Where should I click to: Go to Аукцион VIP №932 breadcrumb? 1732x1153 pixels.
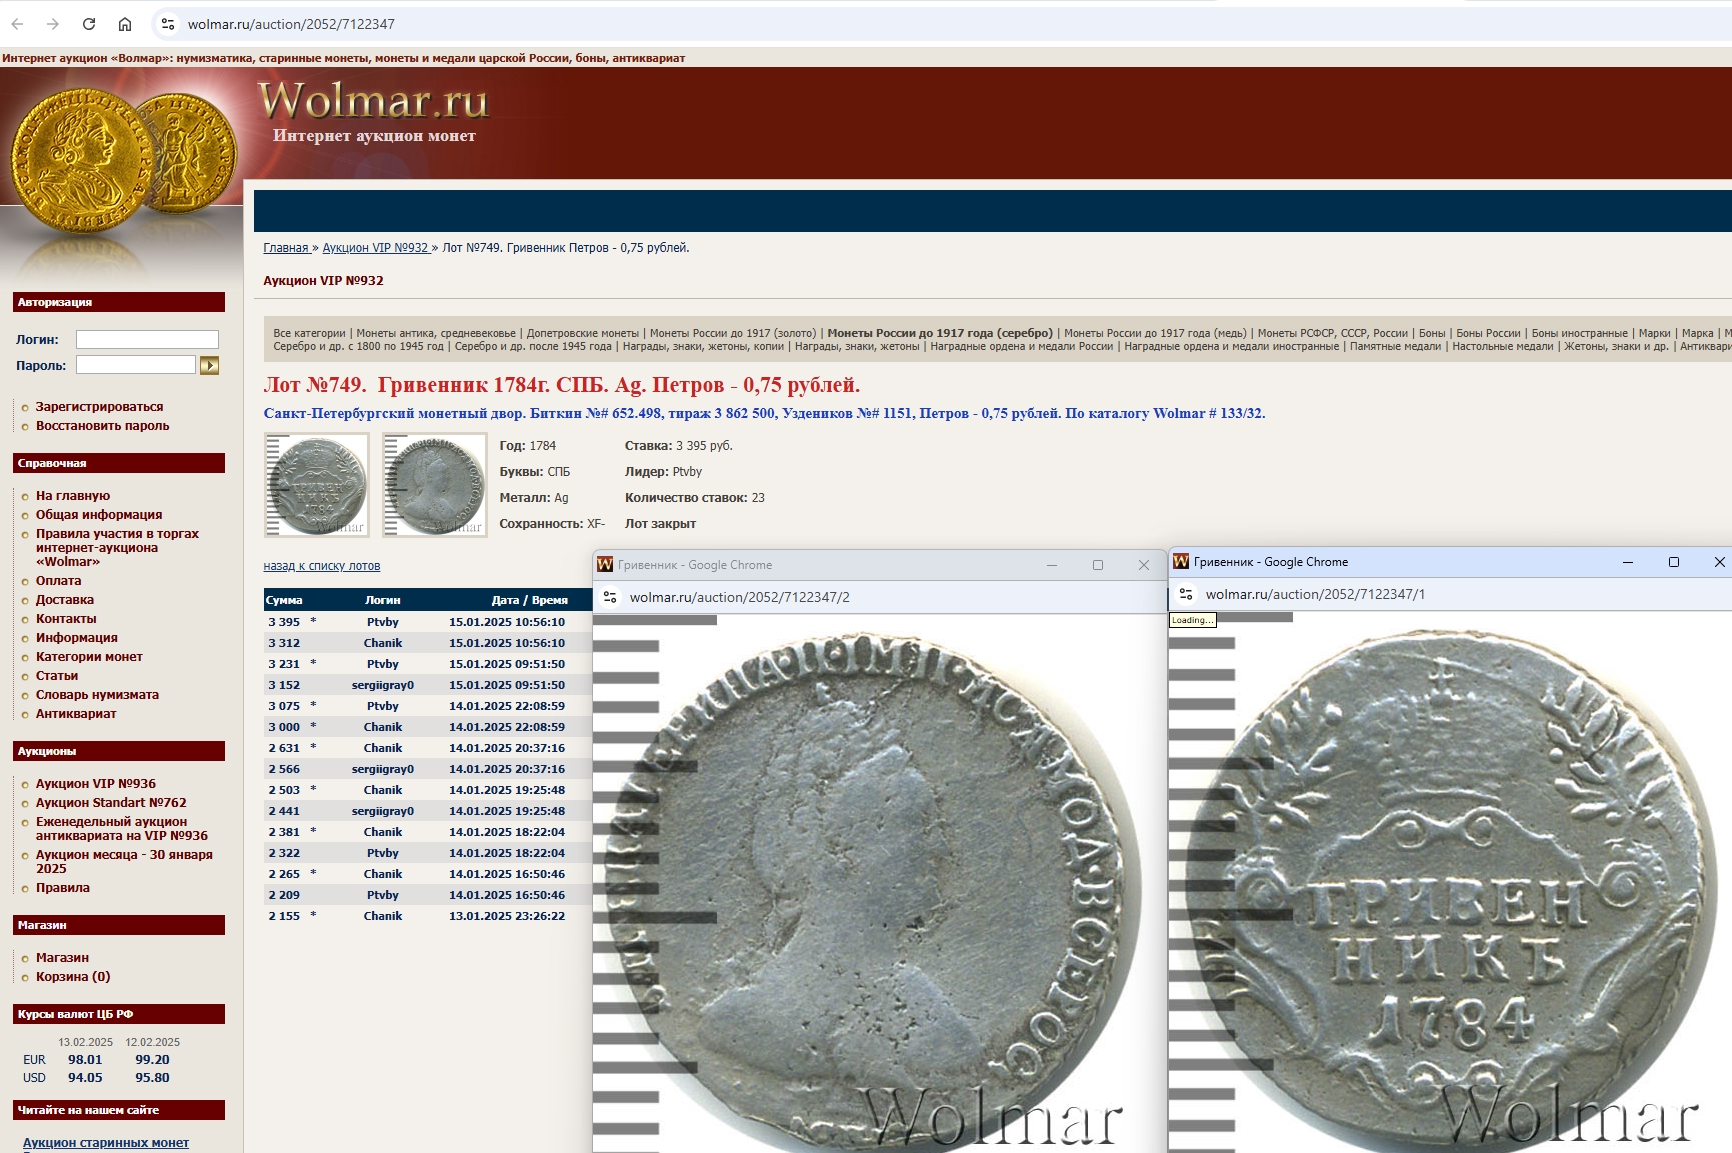tap(375, 248)
